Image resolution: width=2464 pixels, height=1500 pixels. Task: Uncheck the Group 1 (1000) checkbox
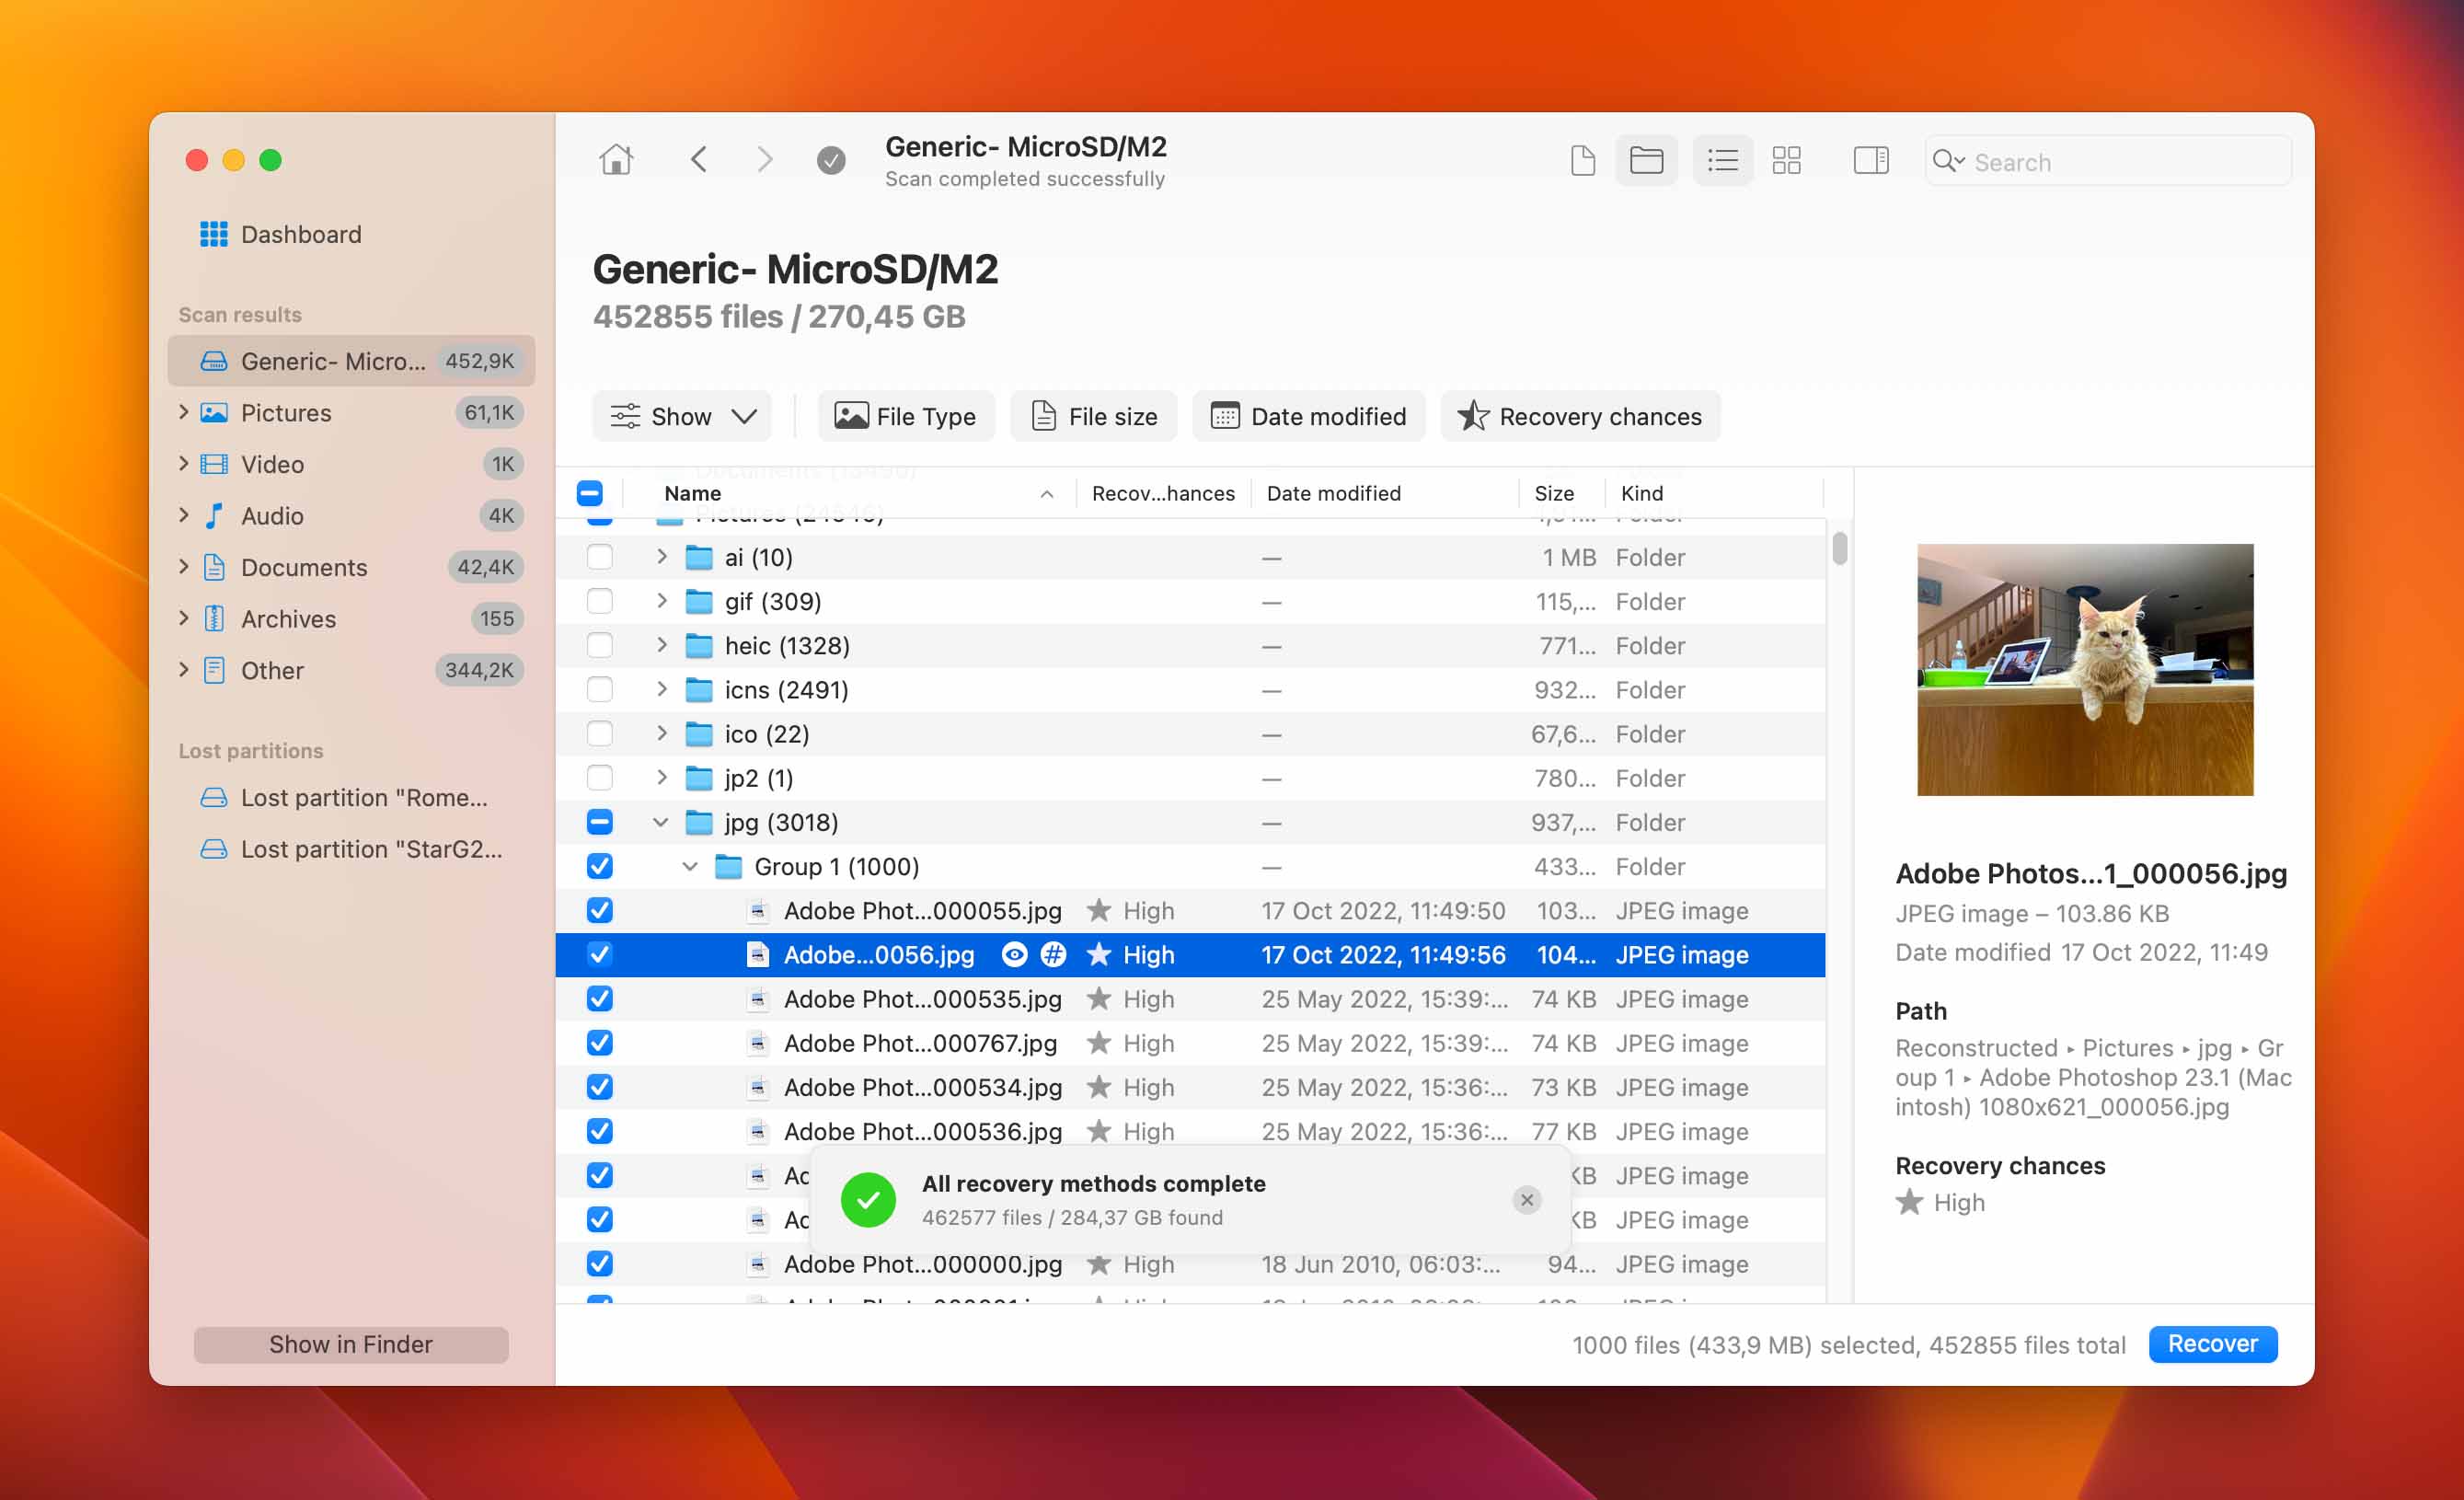tap(599, 866)
